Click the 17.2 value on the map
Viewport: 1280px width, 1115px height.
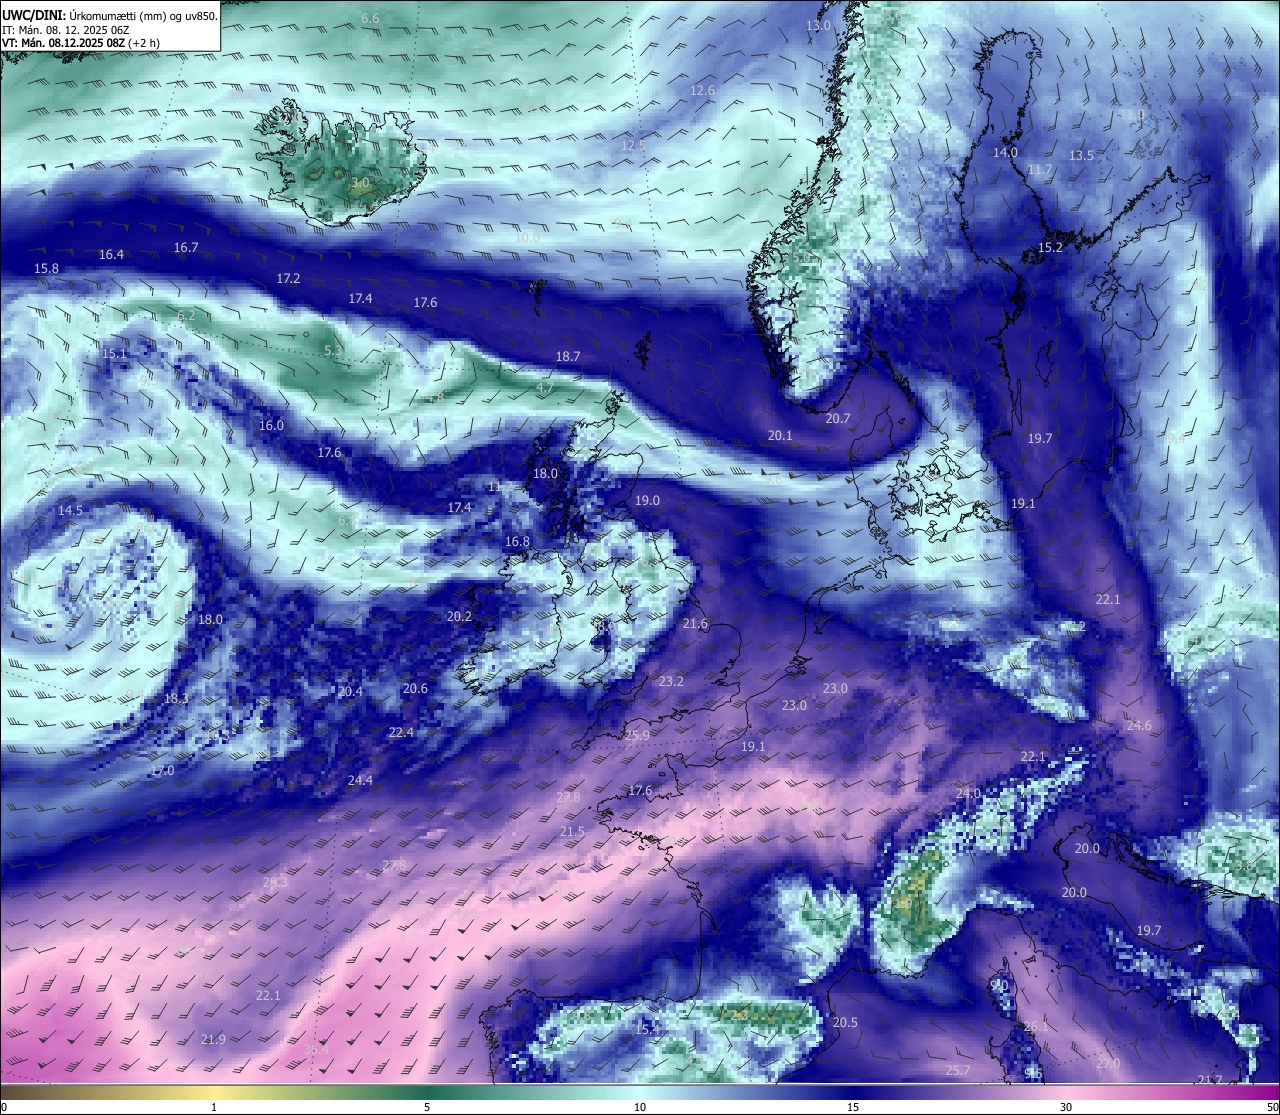(288, 279)
